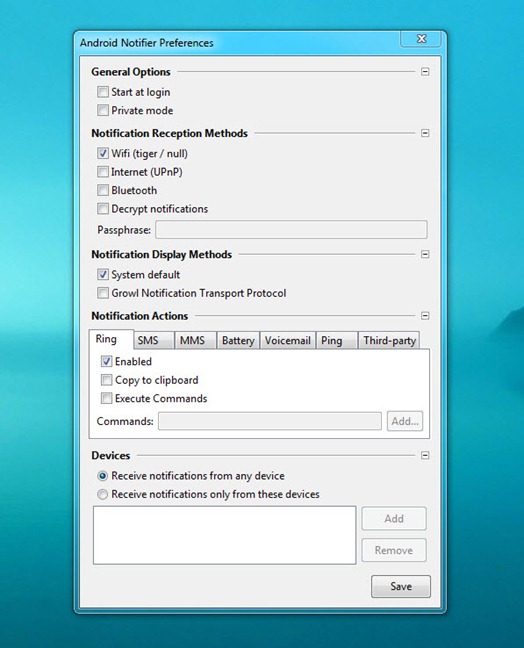Select the Ring tab
The width and height of the screenshot is (524, 648).
pos(111,339)
